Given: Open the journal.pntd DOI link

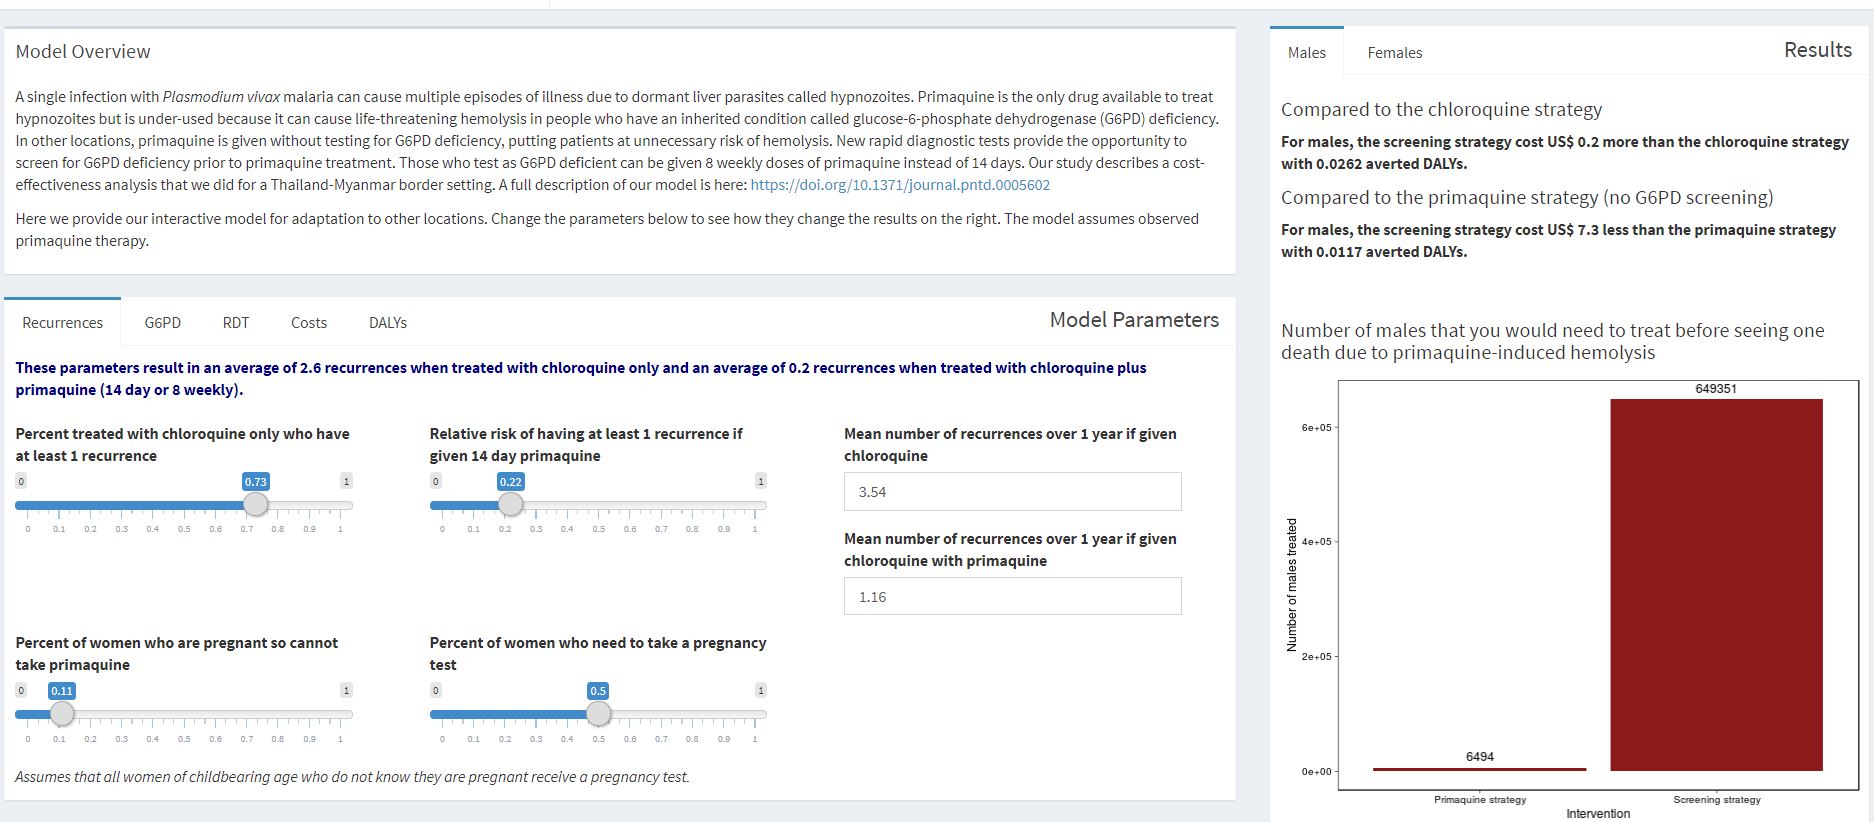Looking at the screenshot, I should click(899, 185).
